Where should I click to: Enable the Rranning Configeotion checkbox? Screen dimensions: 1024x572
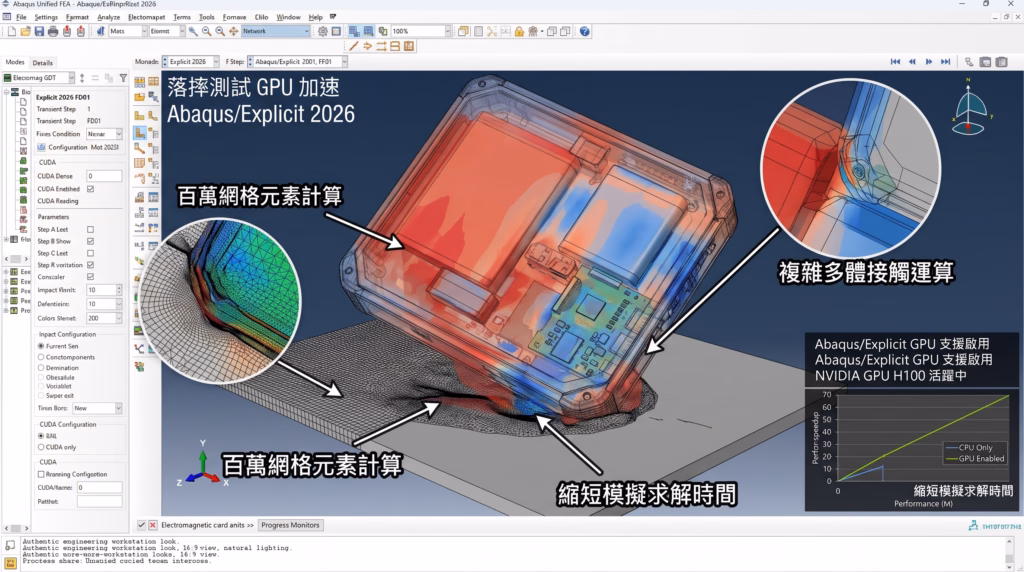click(x=41, y=474)
